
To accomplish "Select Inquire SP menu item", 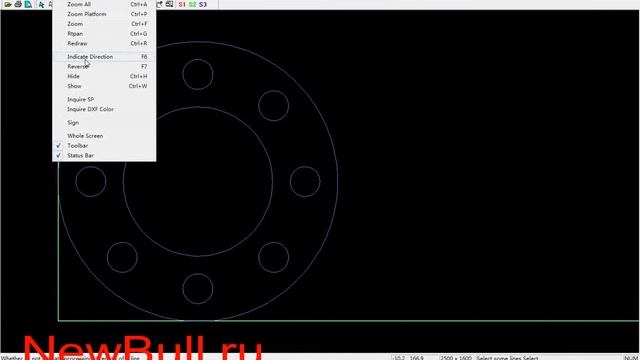I will tap(104, 100).
